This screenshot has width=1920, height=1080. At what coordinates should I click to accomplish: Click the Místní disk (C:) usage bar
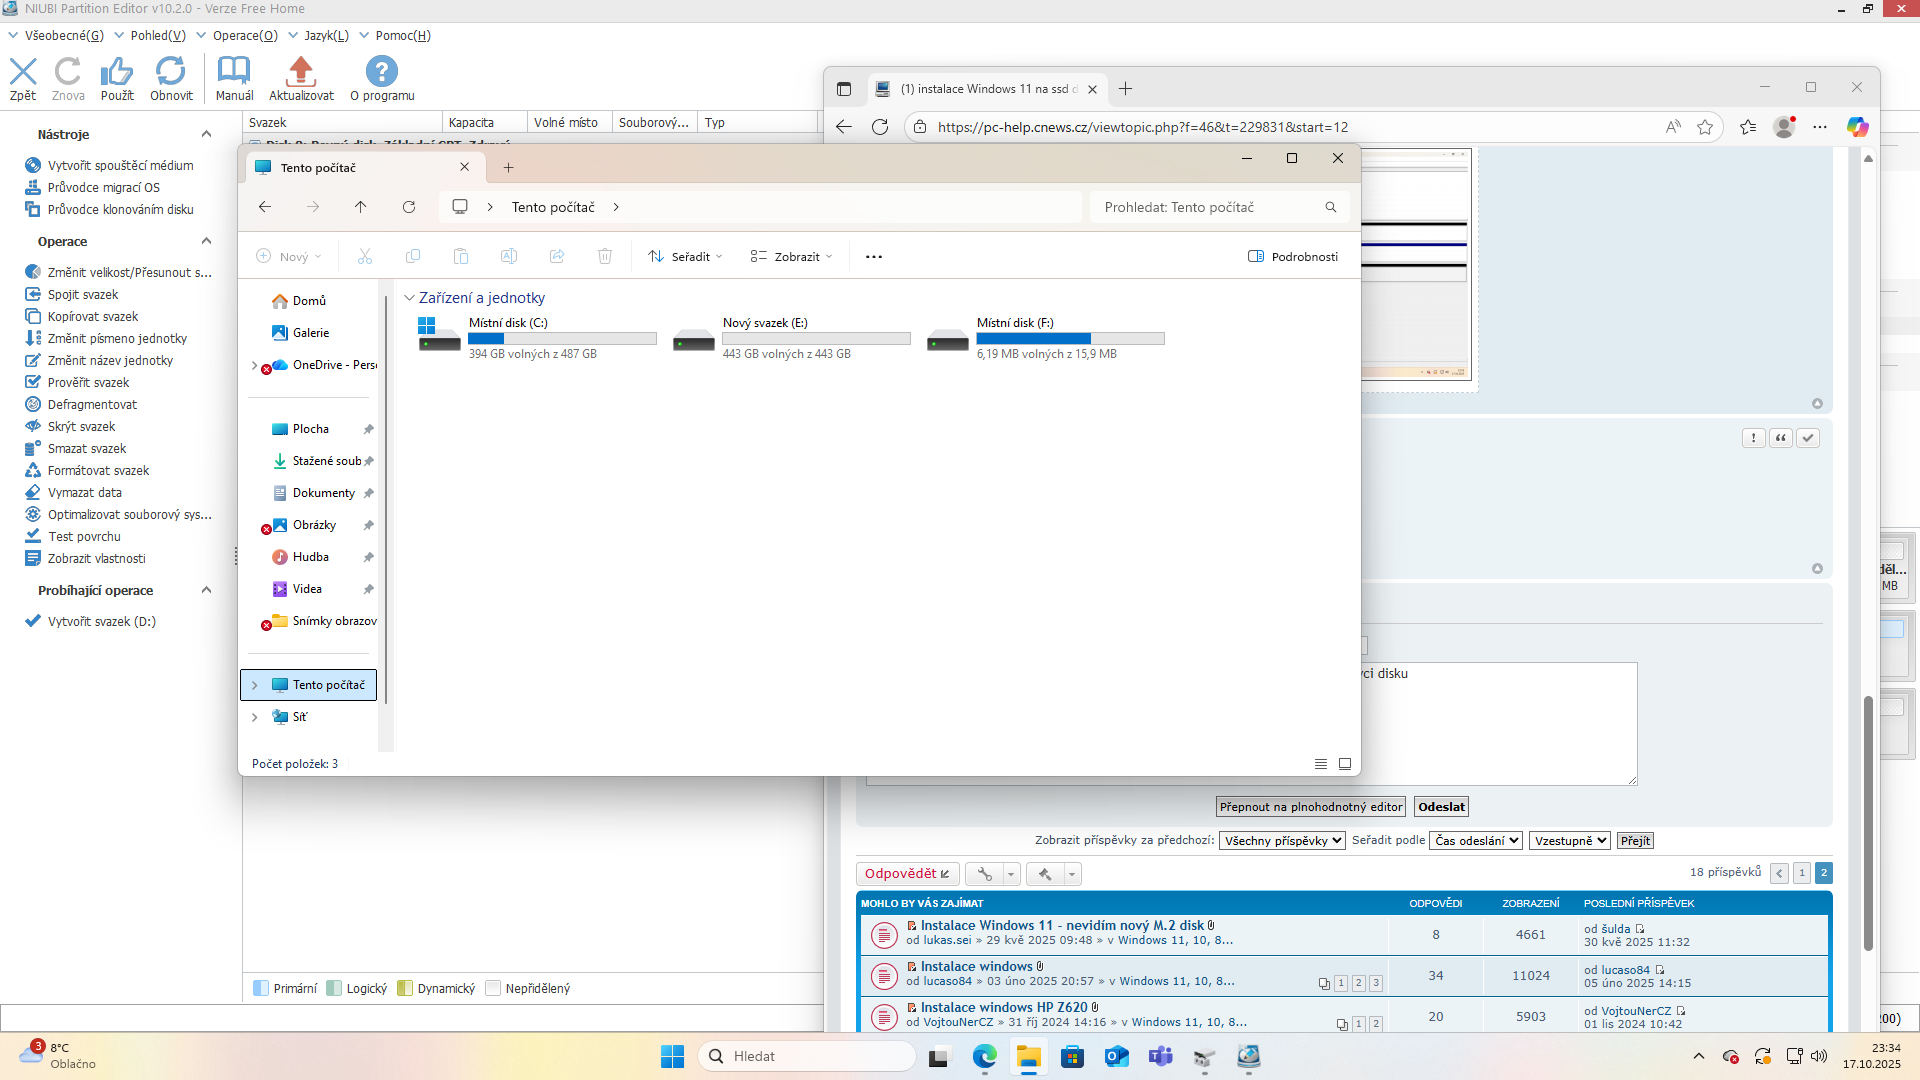coord(562,339)
